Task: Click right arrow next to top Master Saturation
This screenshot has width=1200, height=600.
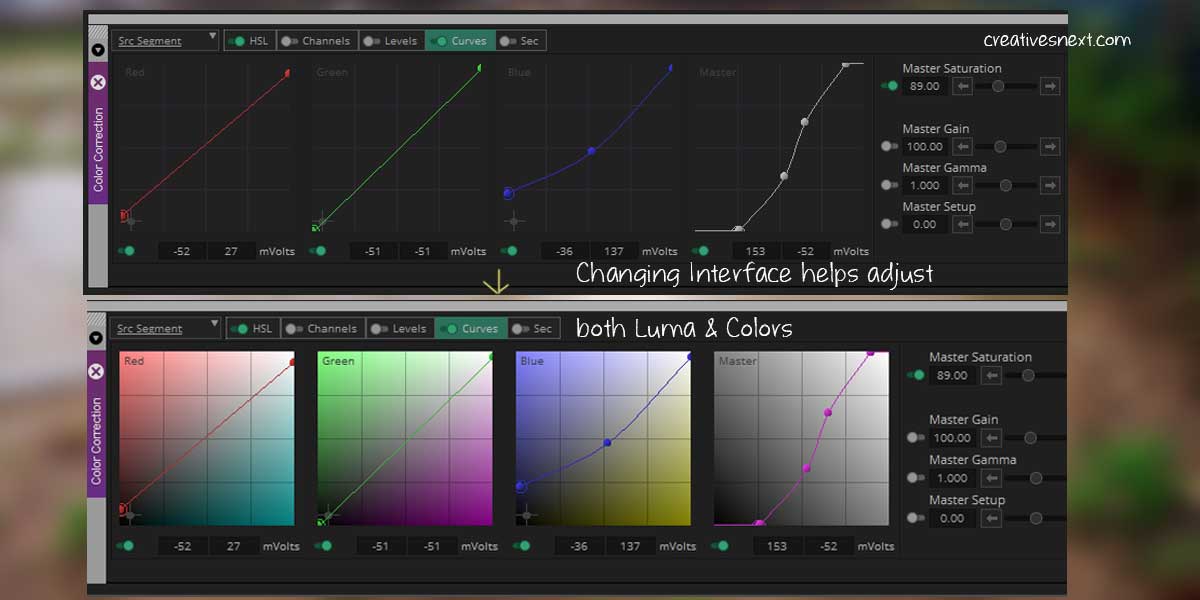Action: (x=1049, y=87)
